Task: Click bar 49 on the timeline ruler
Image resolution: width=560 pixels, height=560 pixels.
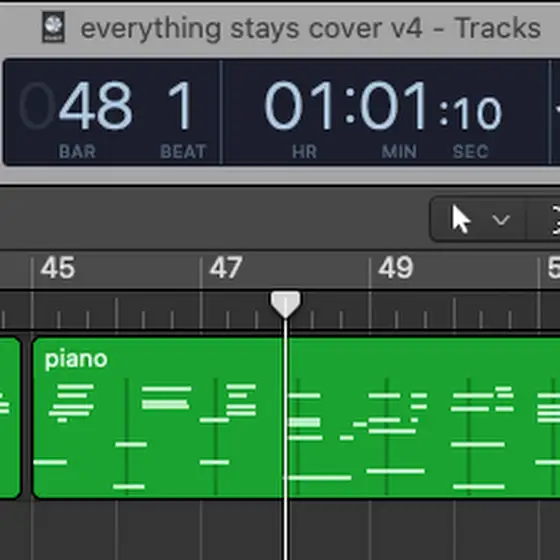Action: [396, 268]
